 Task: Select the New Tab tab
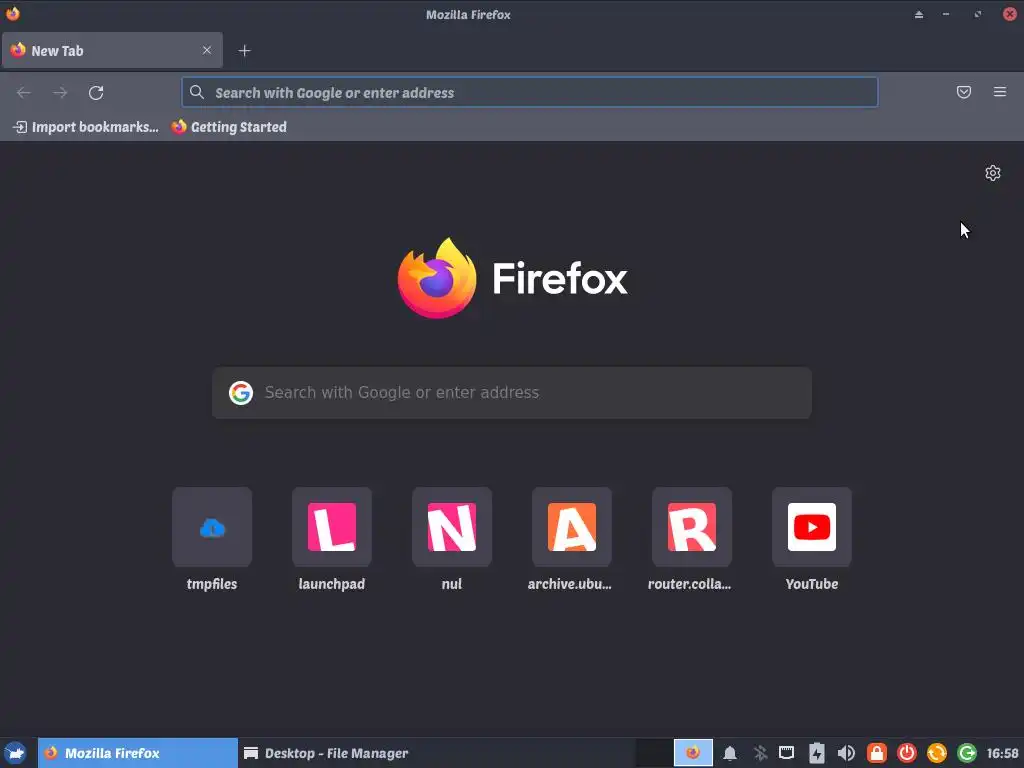112,50
